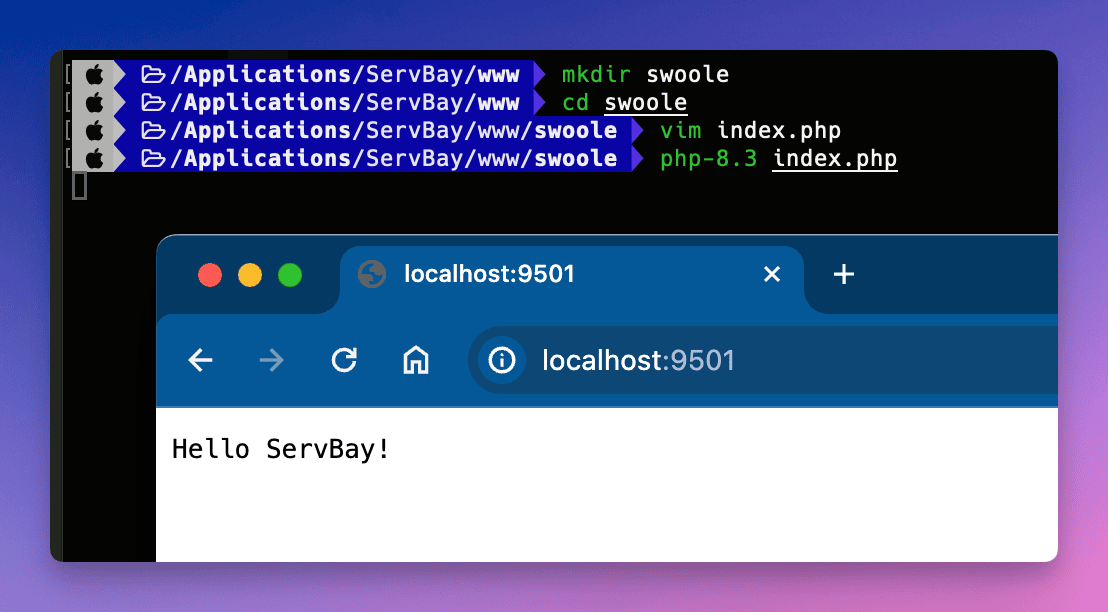Click the globe favicon in the tab
The image size is (1108, 612).
tap(372, 274)
